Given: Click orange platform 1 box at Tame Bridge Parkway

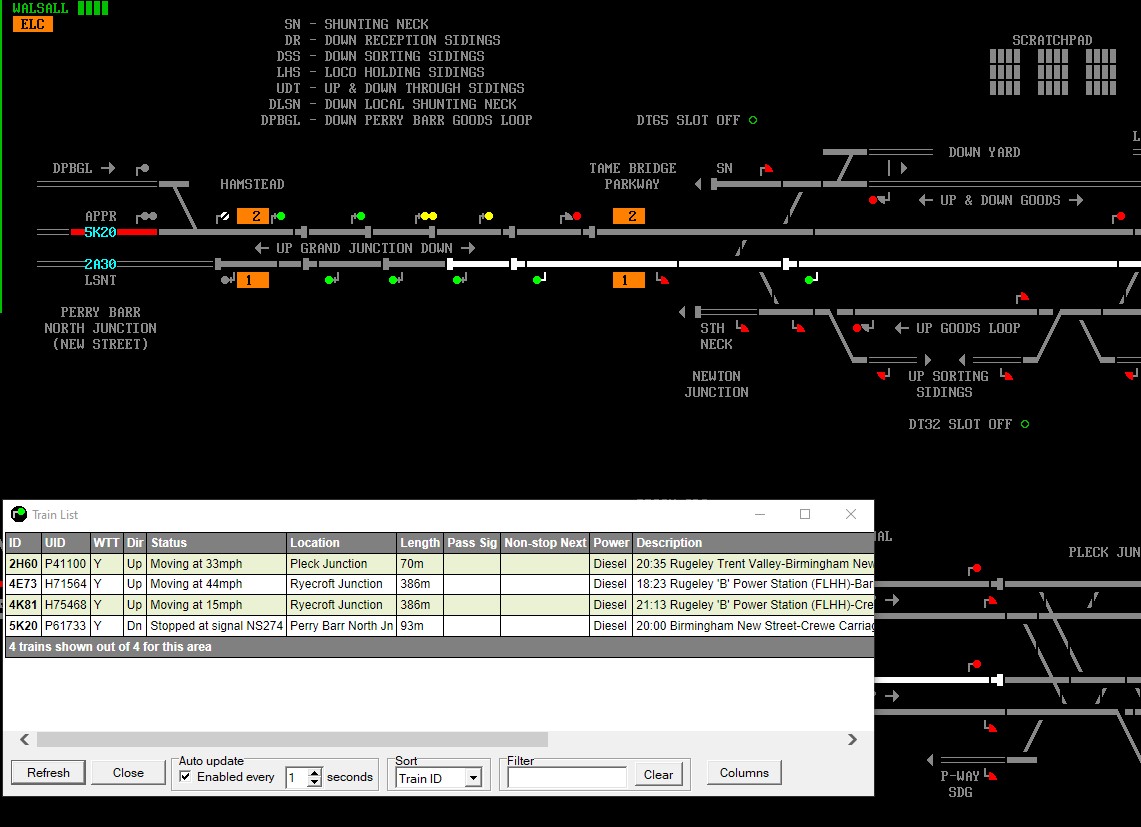Looking at the screenshot, I should coord(629,280).
